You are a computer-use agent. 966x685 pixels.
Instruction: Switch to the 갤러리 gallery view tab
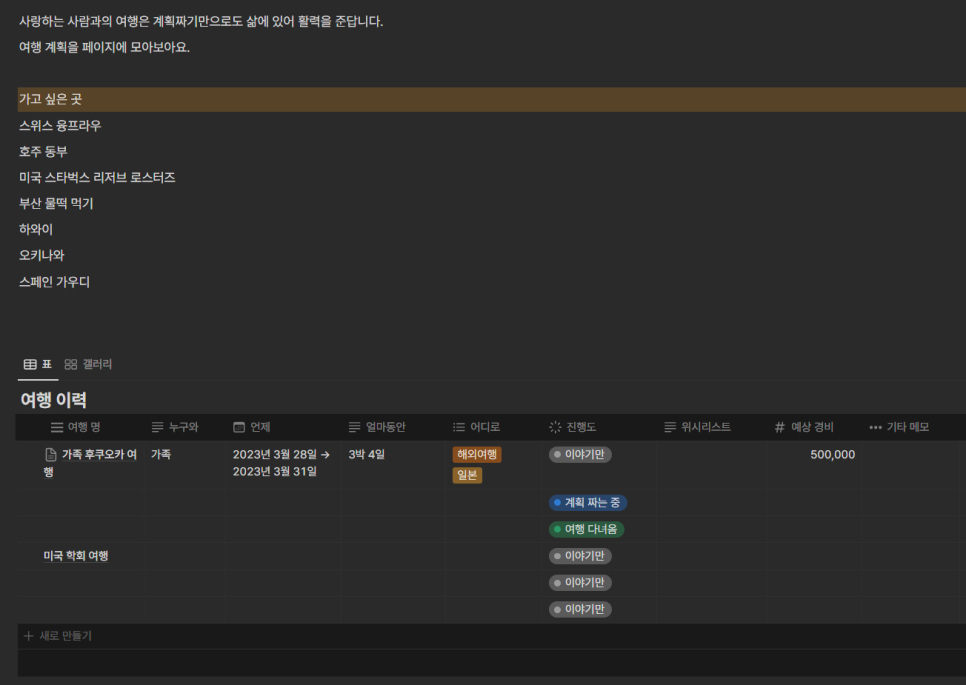88,364
